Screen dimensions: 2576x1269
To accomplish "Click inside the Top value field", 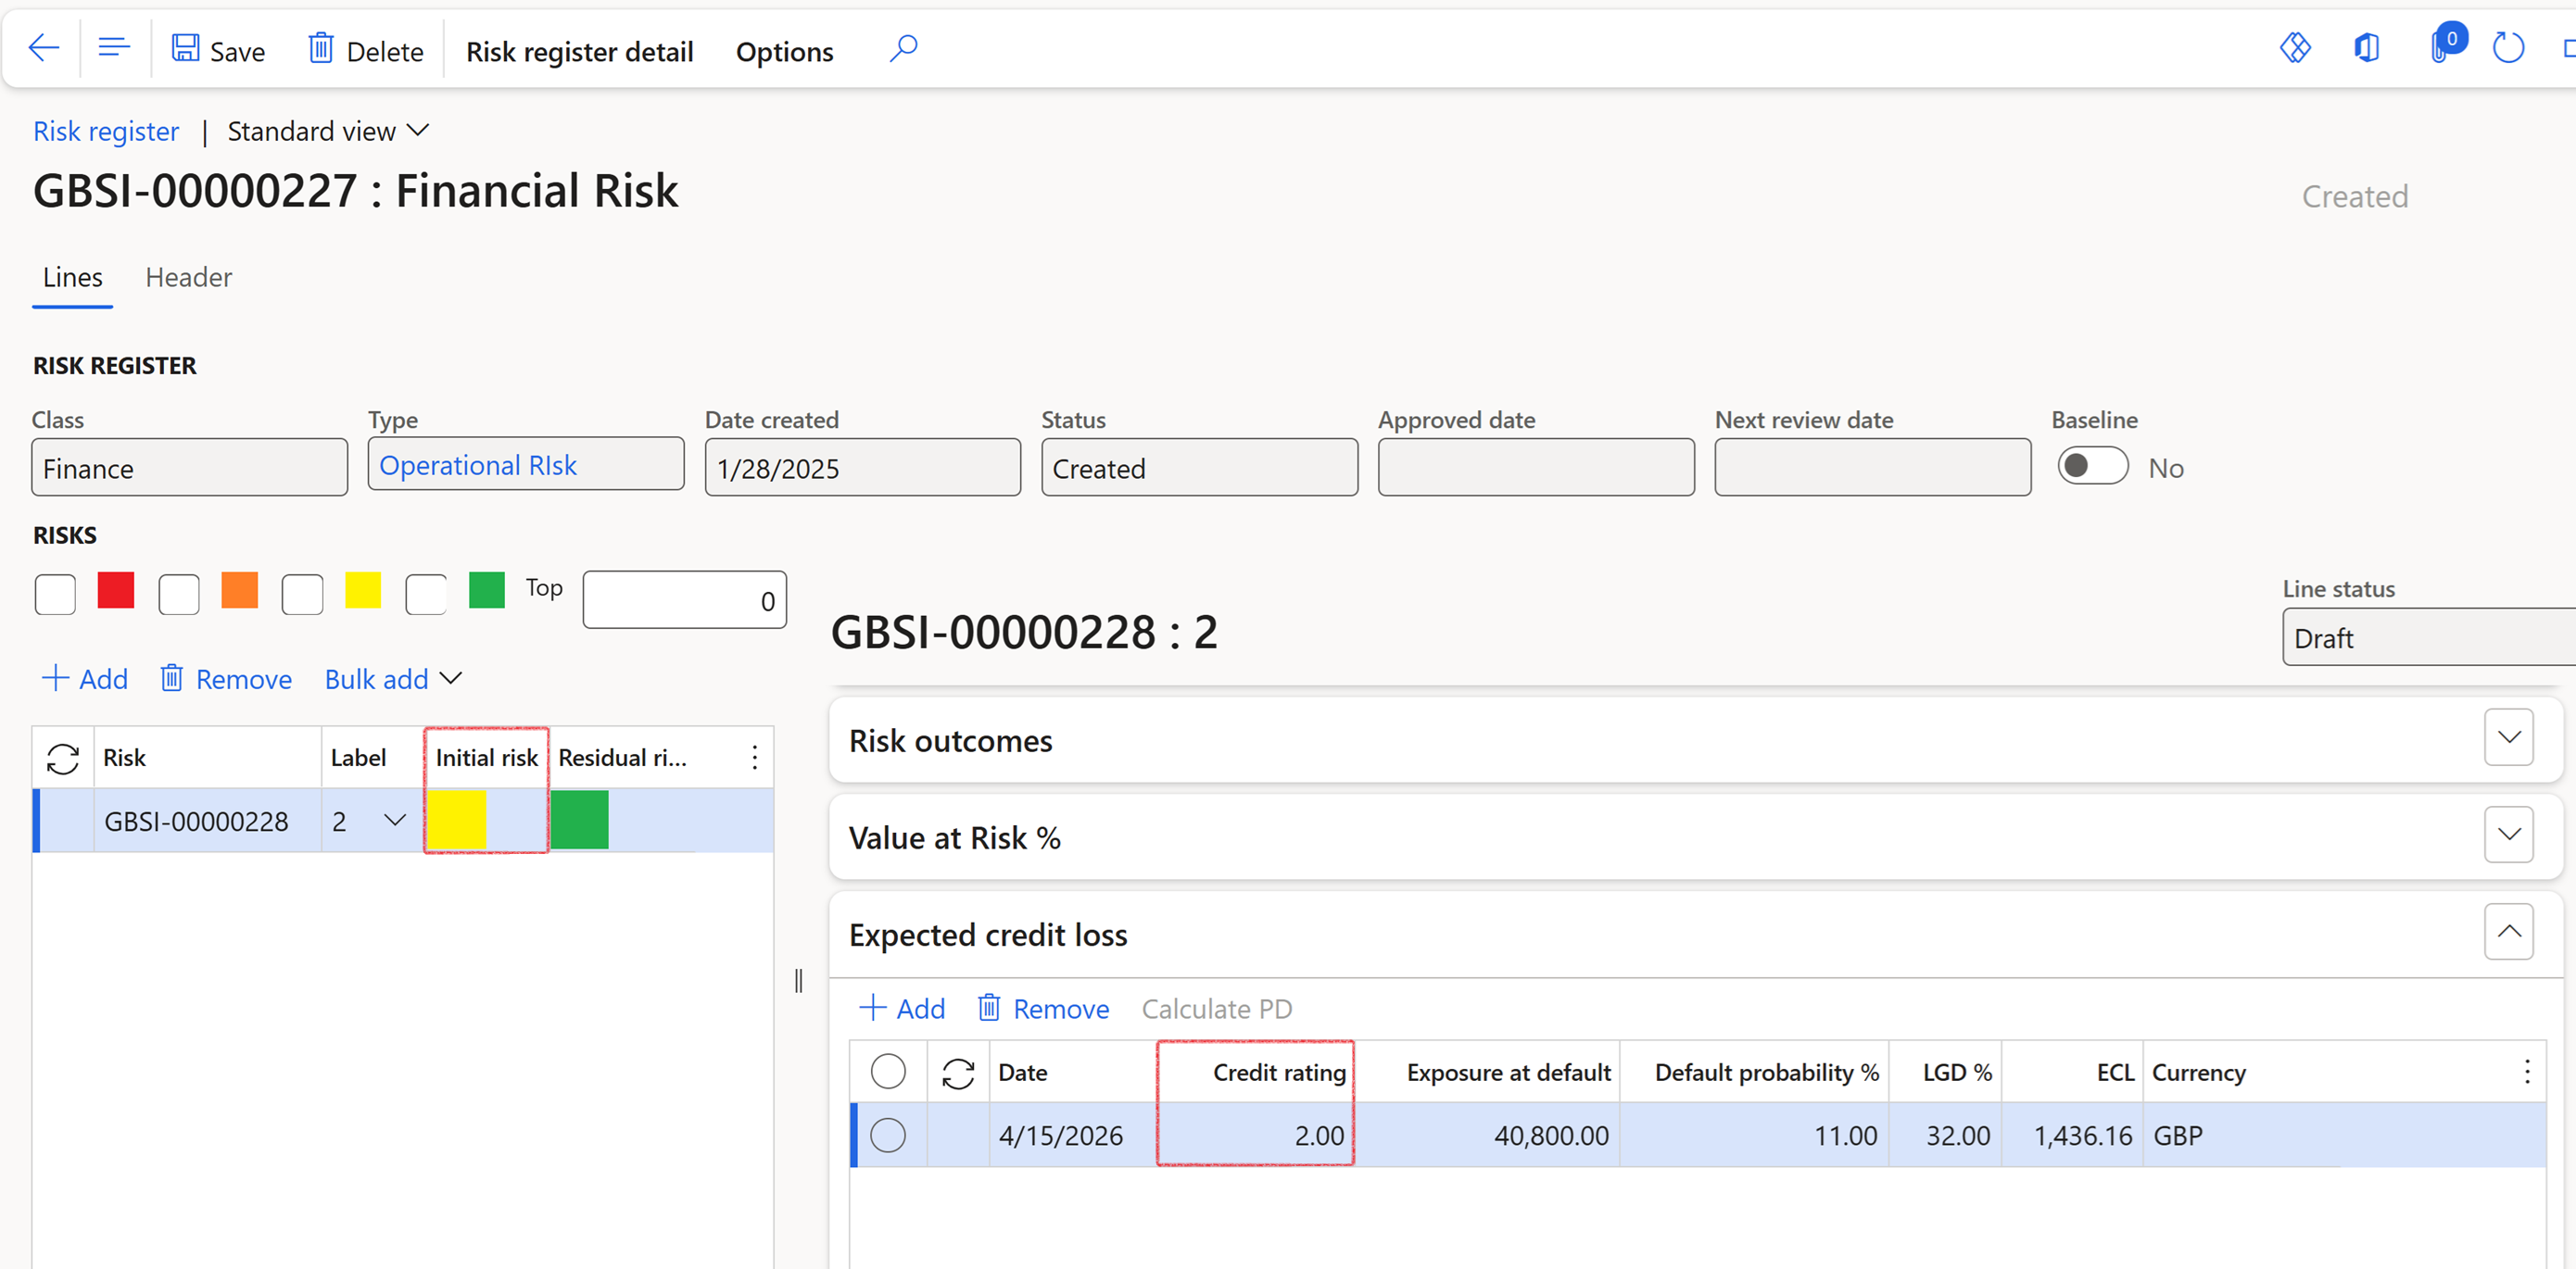I will point(684,600).
